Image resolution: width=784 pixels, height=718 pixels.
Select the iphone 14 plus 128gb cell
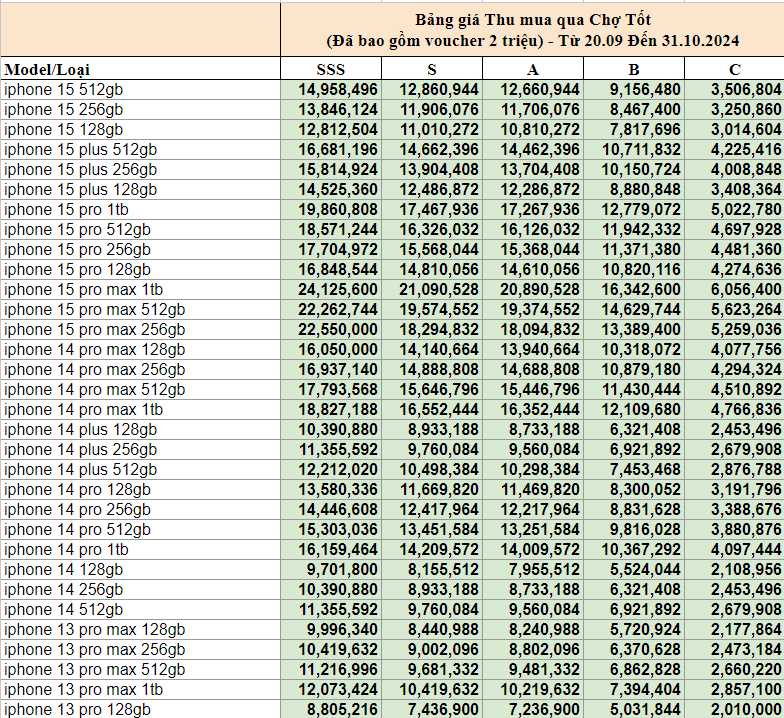[140, 430]
